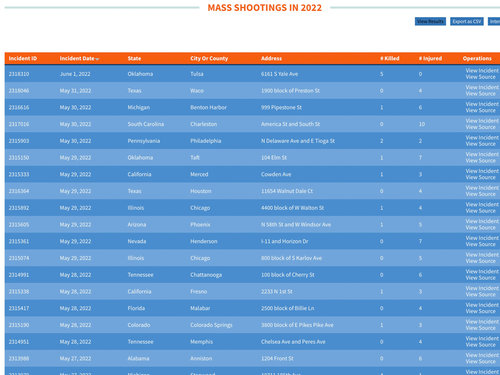Viewport: 500px width, 375px height.
Task: Click the address '104 Elm St'
Action: coord(274,158)
